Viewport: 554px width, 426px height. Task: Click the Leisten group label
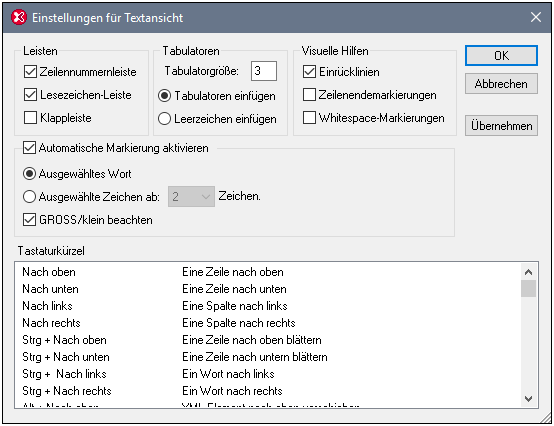(x=40, y=51)
